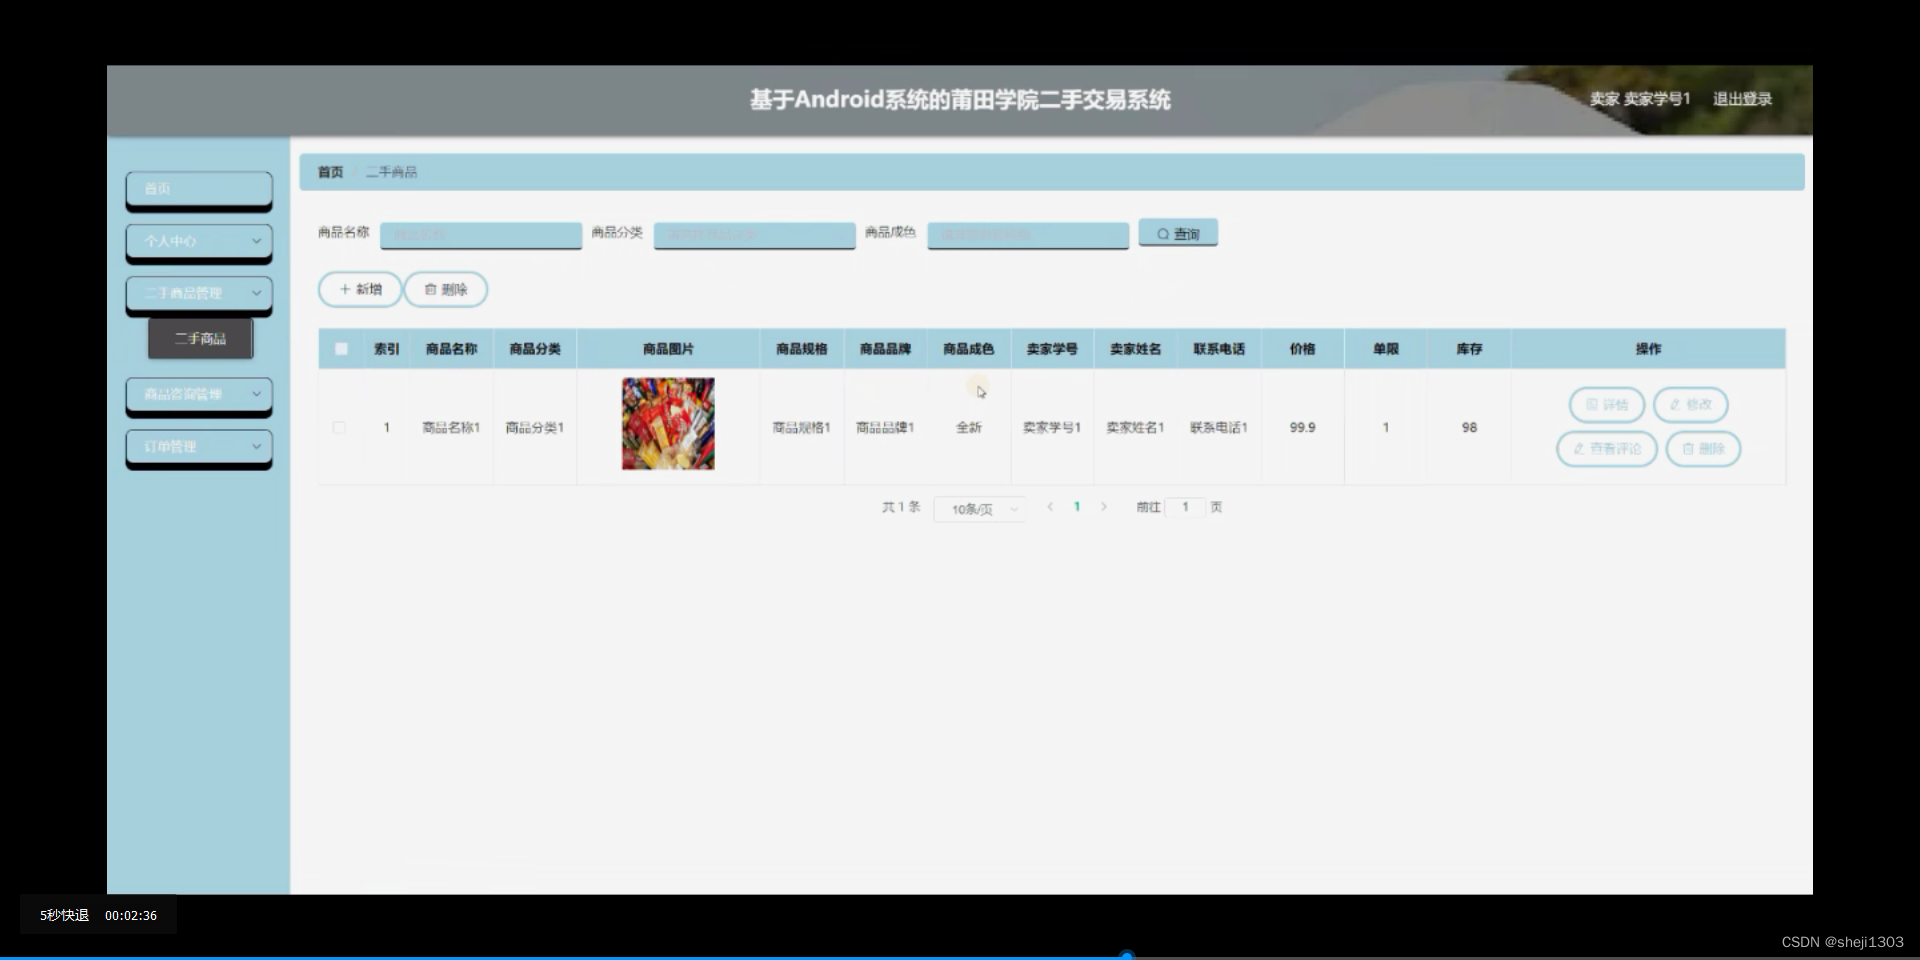Check the select-all checkbox in table header

pyautogui.click(x=340, y=349)
